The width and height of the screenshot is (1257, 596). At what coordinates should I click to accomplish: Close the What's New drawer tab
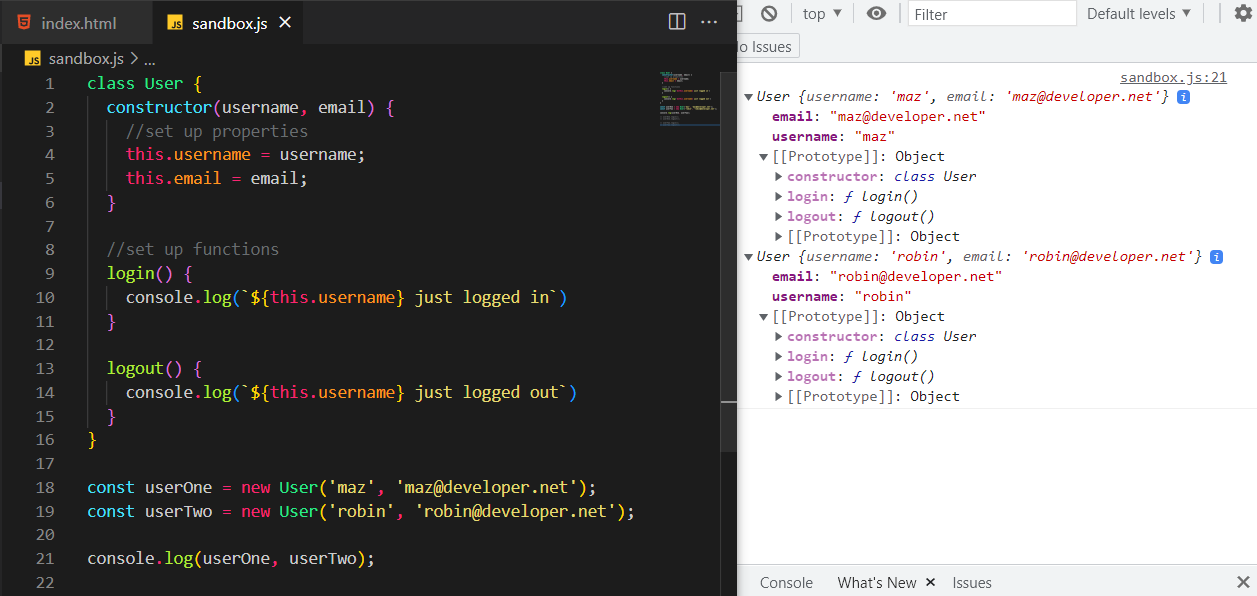930,582
